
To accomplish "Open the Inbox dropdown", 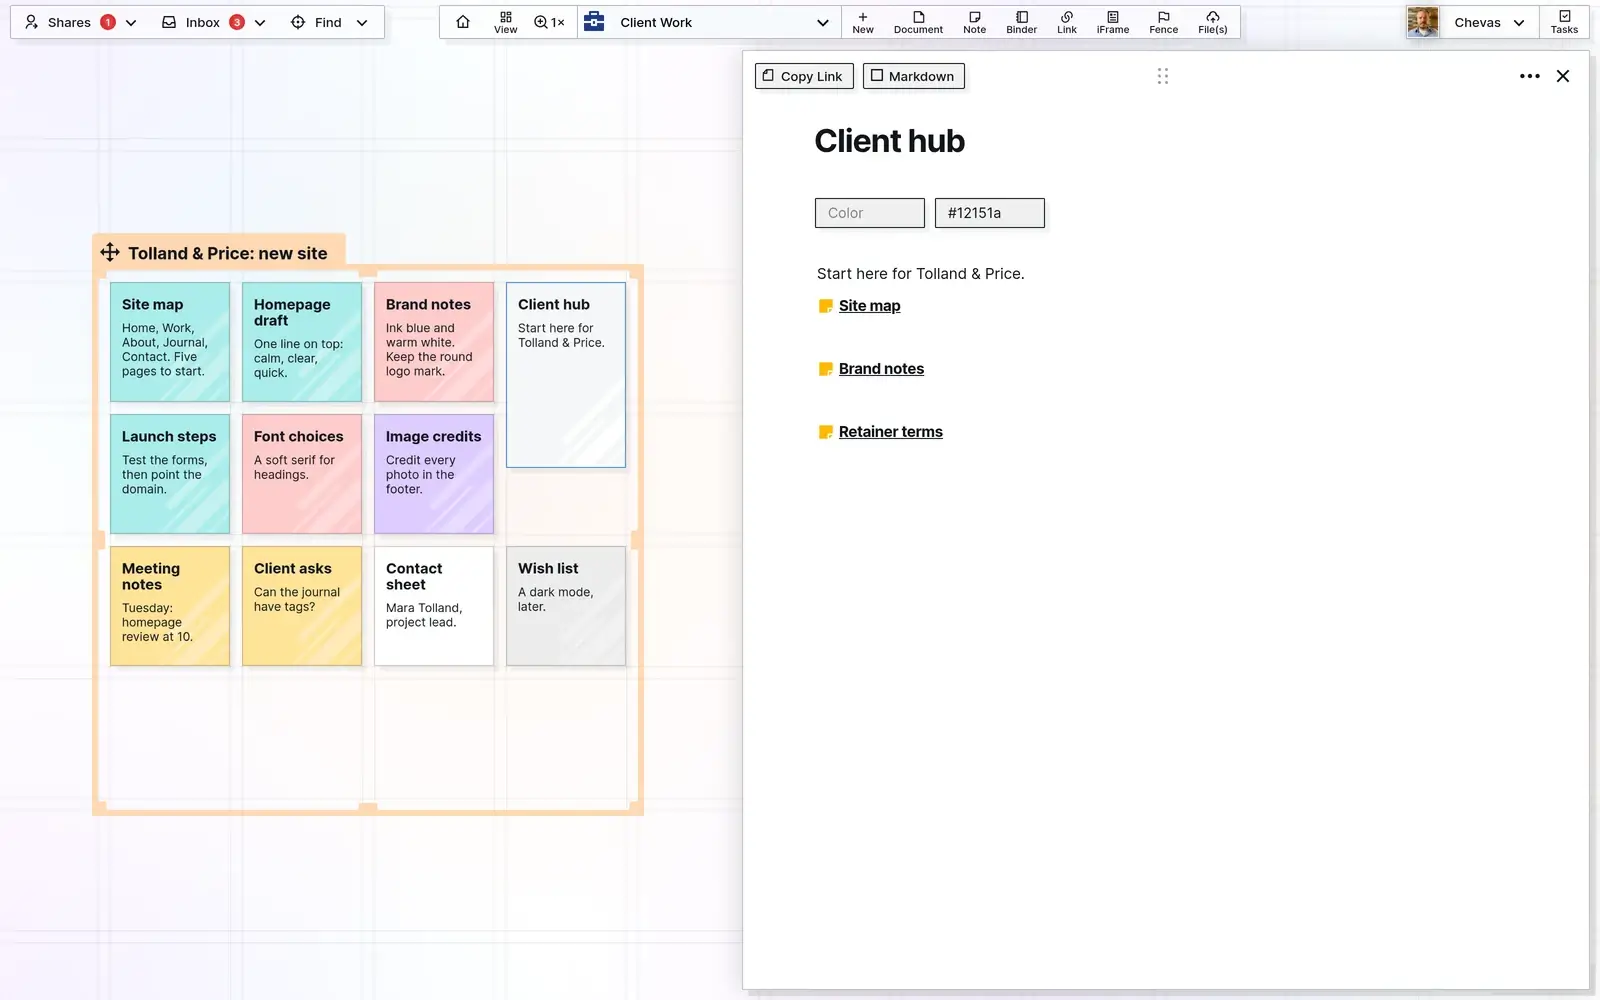I will pos(260,22).
